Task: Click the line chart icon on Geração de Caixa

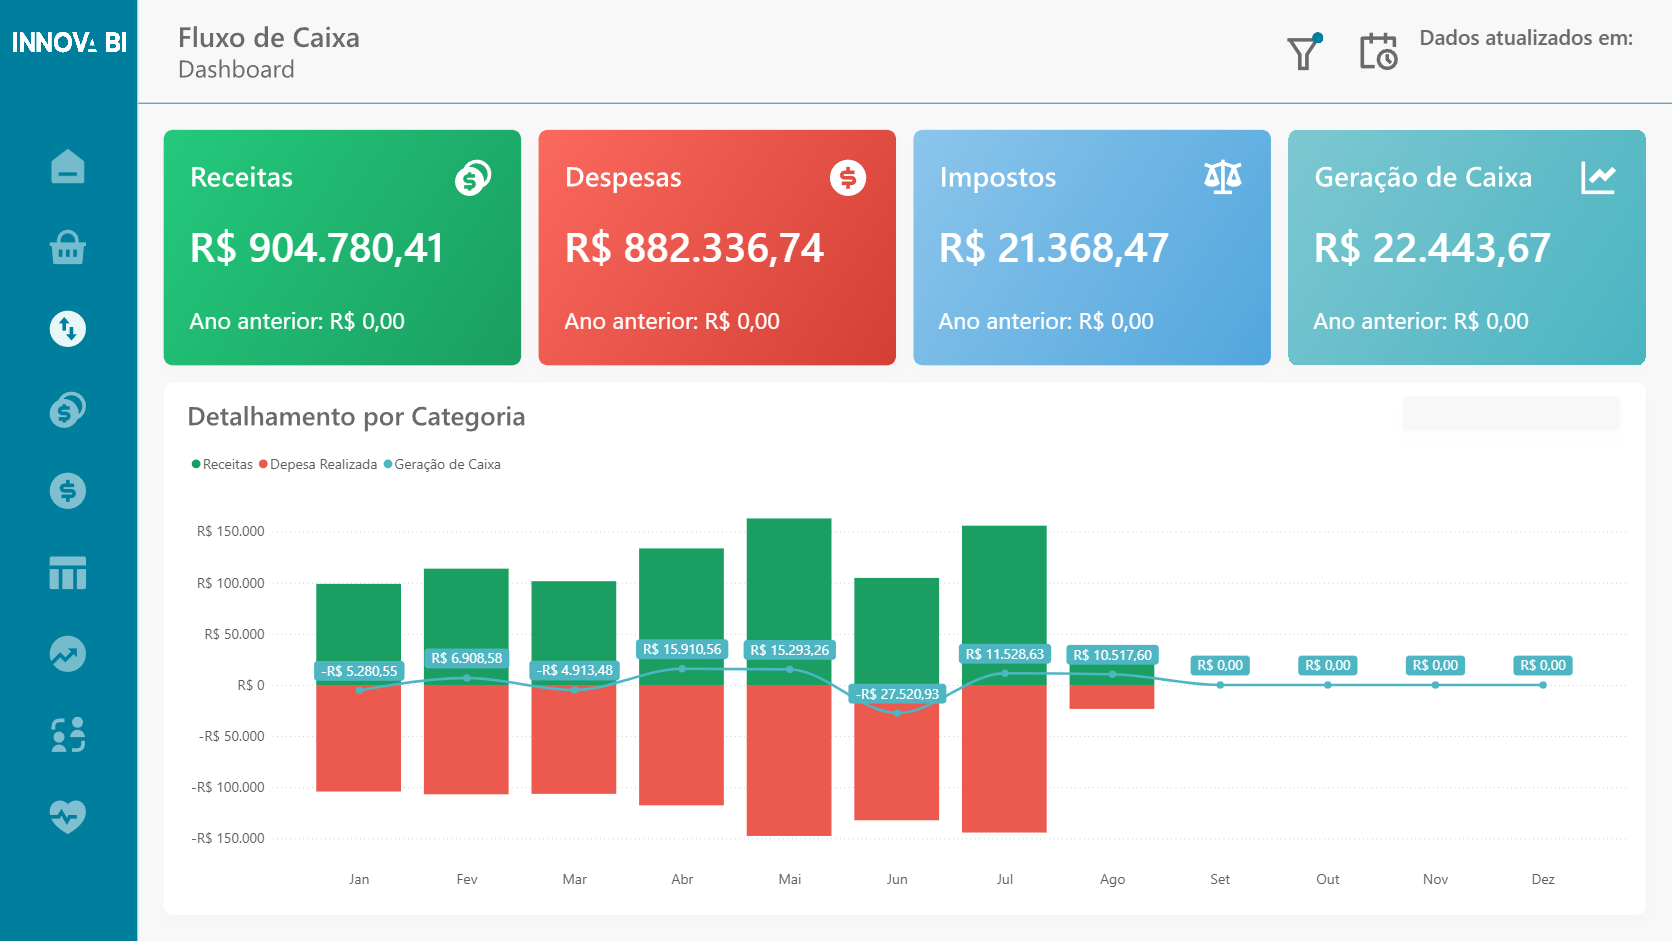Action: tap(1599, 176)
